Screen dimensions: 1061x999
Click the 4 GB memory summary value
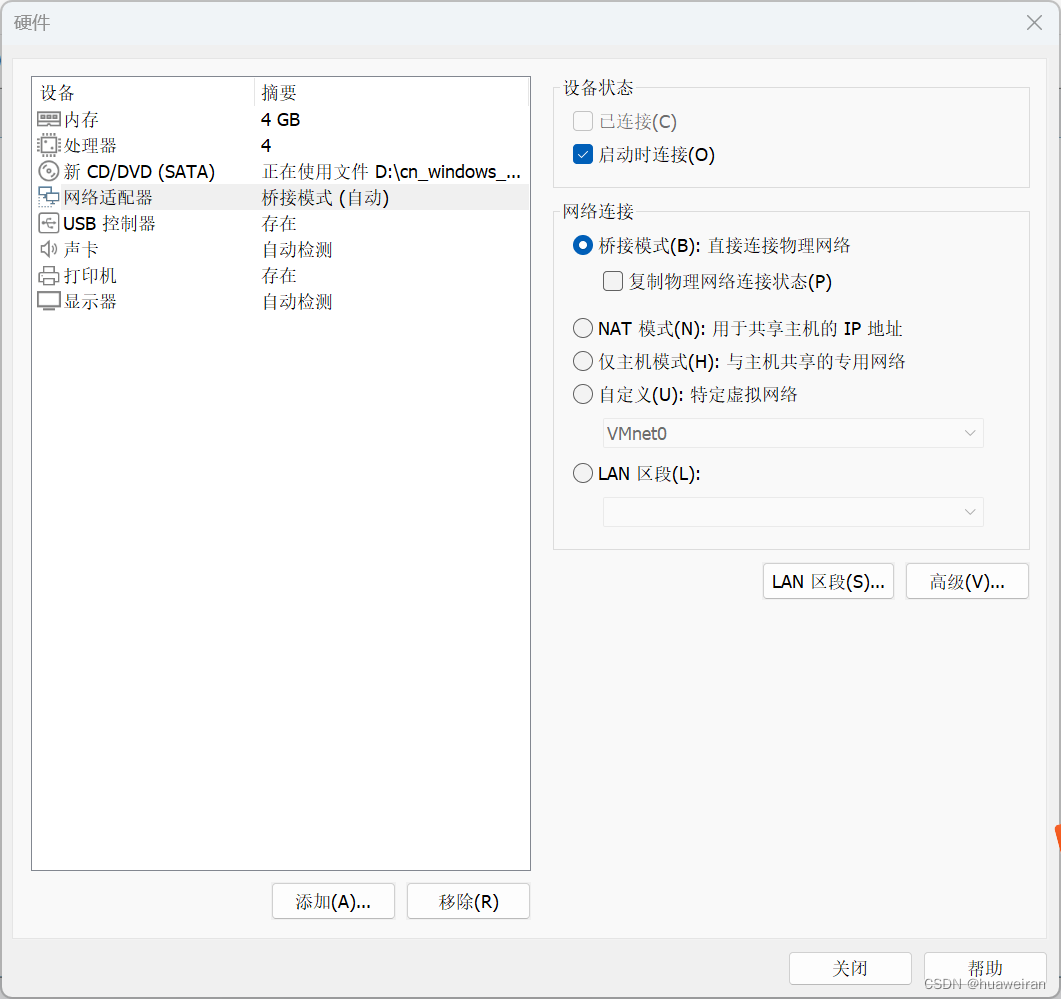pos(280,120)
